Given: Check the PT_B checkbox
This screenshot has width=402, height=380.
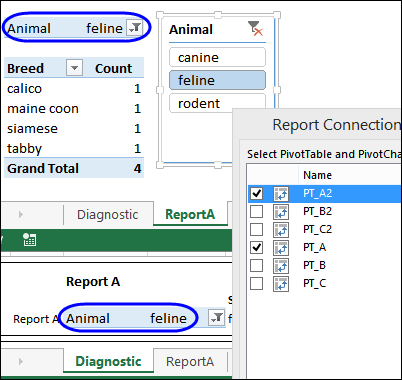Looking at the screenshot, I should pos(256,266).
